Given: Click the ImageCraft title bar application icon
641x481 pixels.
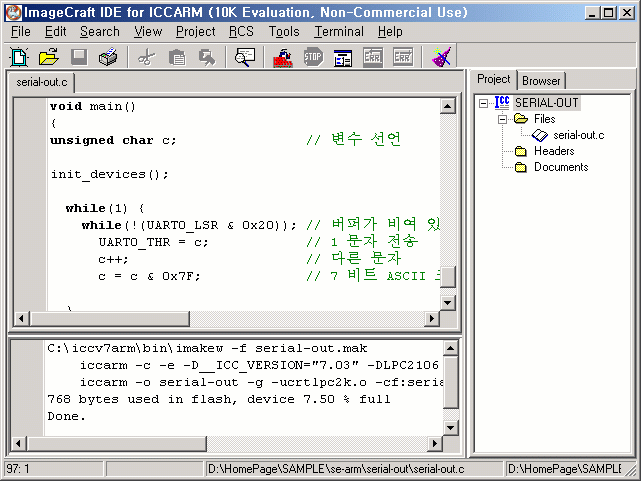Looking at the screenshot, I should pyautogui.click(x=13, y=12).
